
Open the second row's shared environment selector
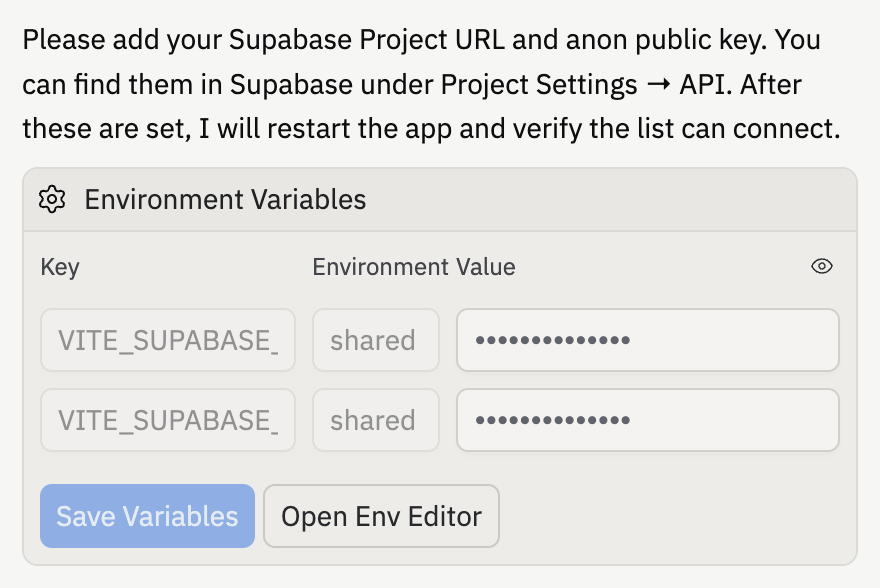click(375, 420)
